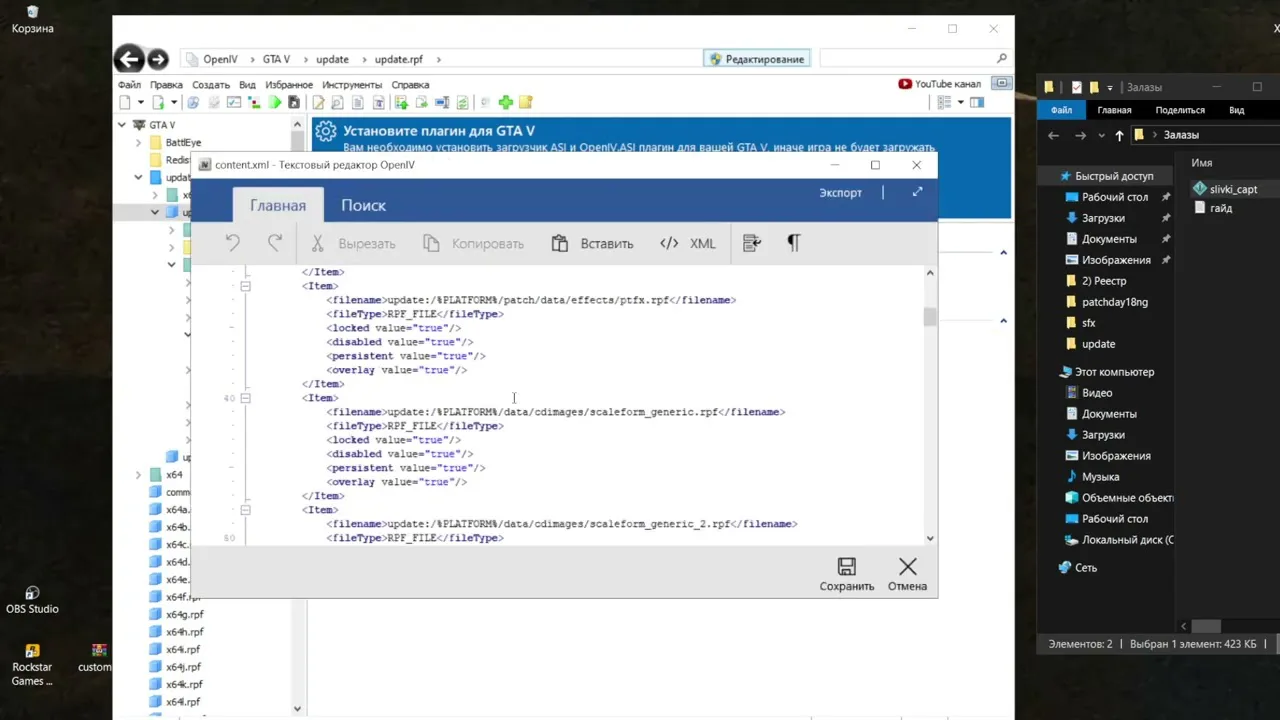Open the Избранное menu
1280x720 pixels.
(x=289, y=85)
